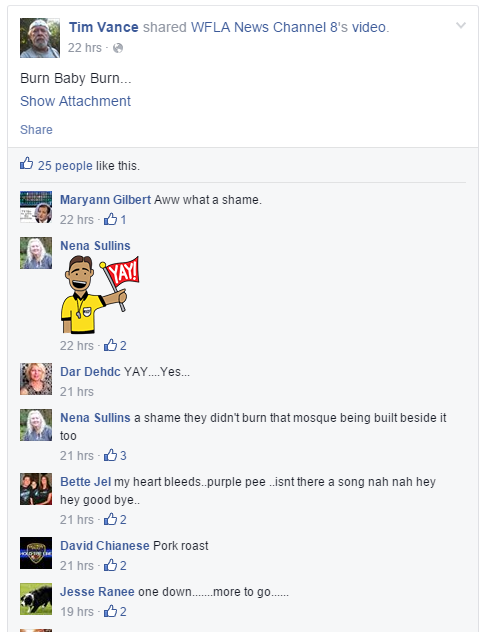Open the post options chevron dropdown

click(461, 26)
